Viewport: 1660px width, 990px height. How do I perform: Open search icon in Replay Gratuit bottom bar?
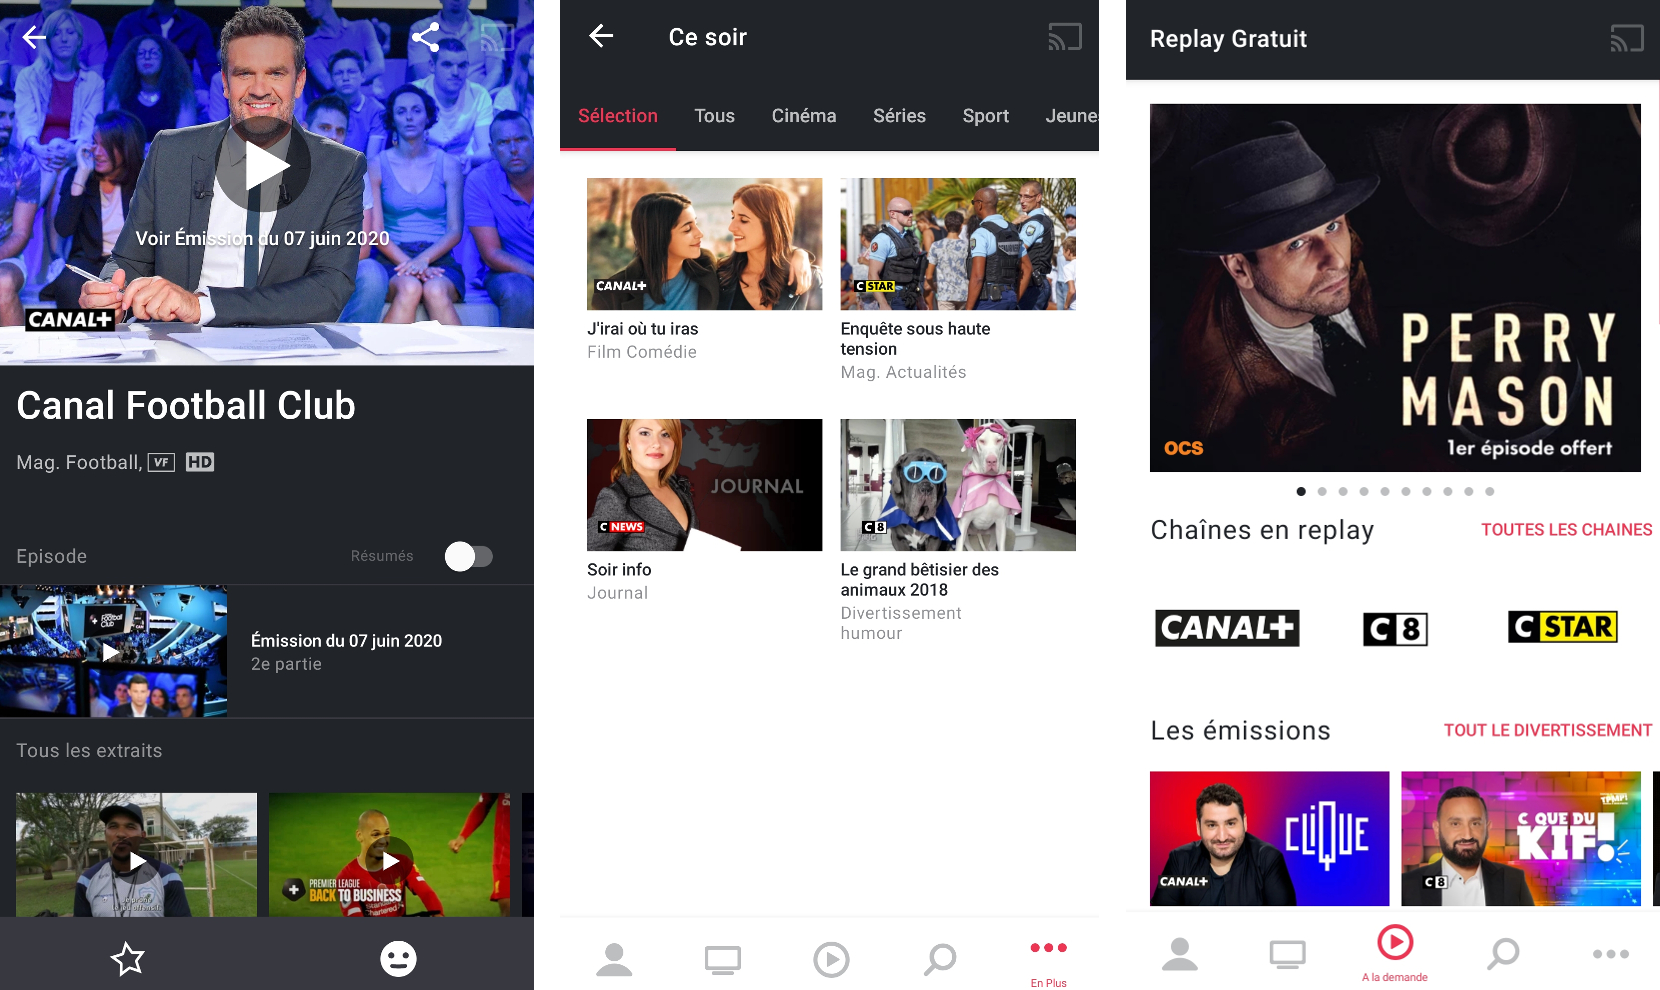click(1503, 954)
